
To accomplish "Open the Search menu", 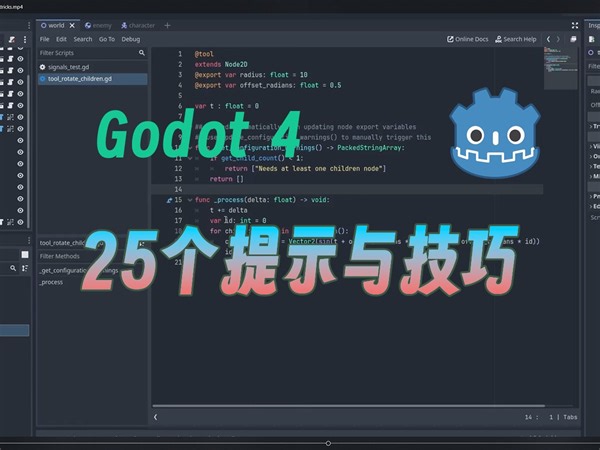I will coord(83,39).
